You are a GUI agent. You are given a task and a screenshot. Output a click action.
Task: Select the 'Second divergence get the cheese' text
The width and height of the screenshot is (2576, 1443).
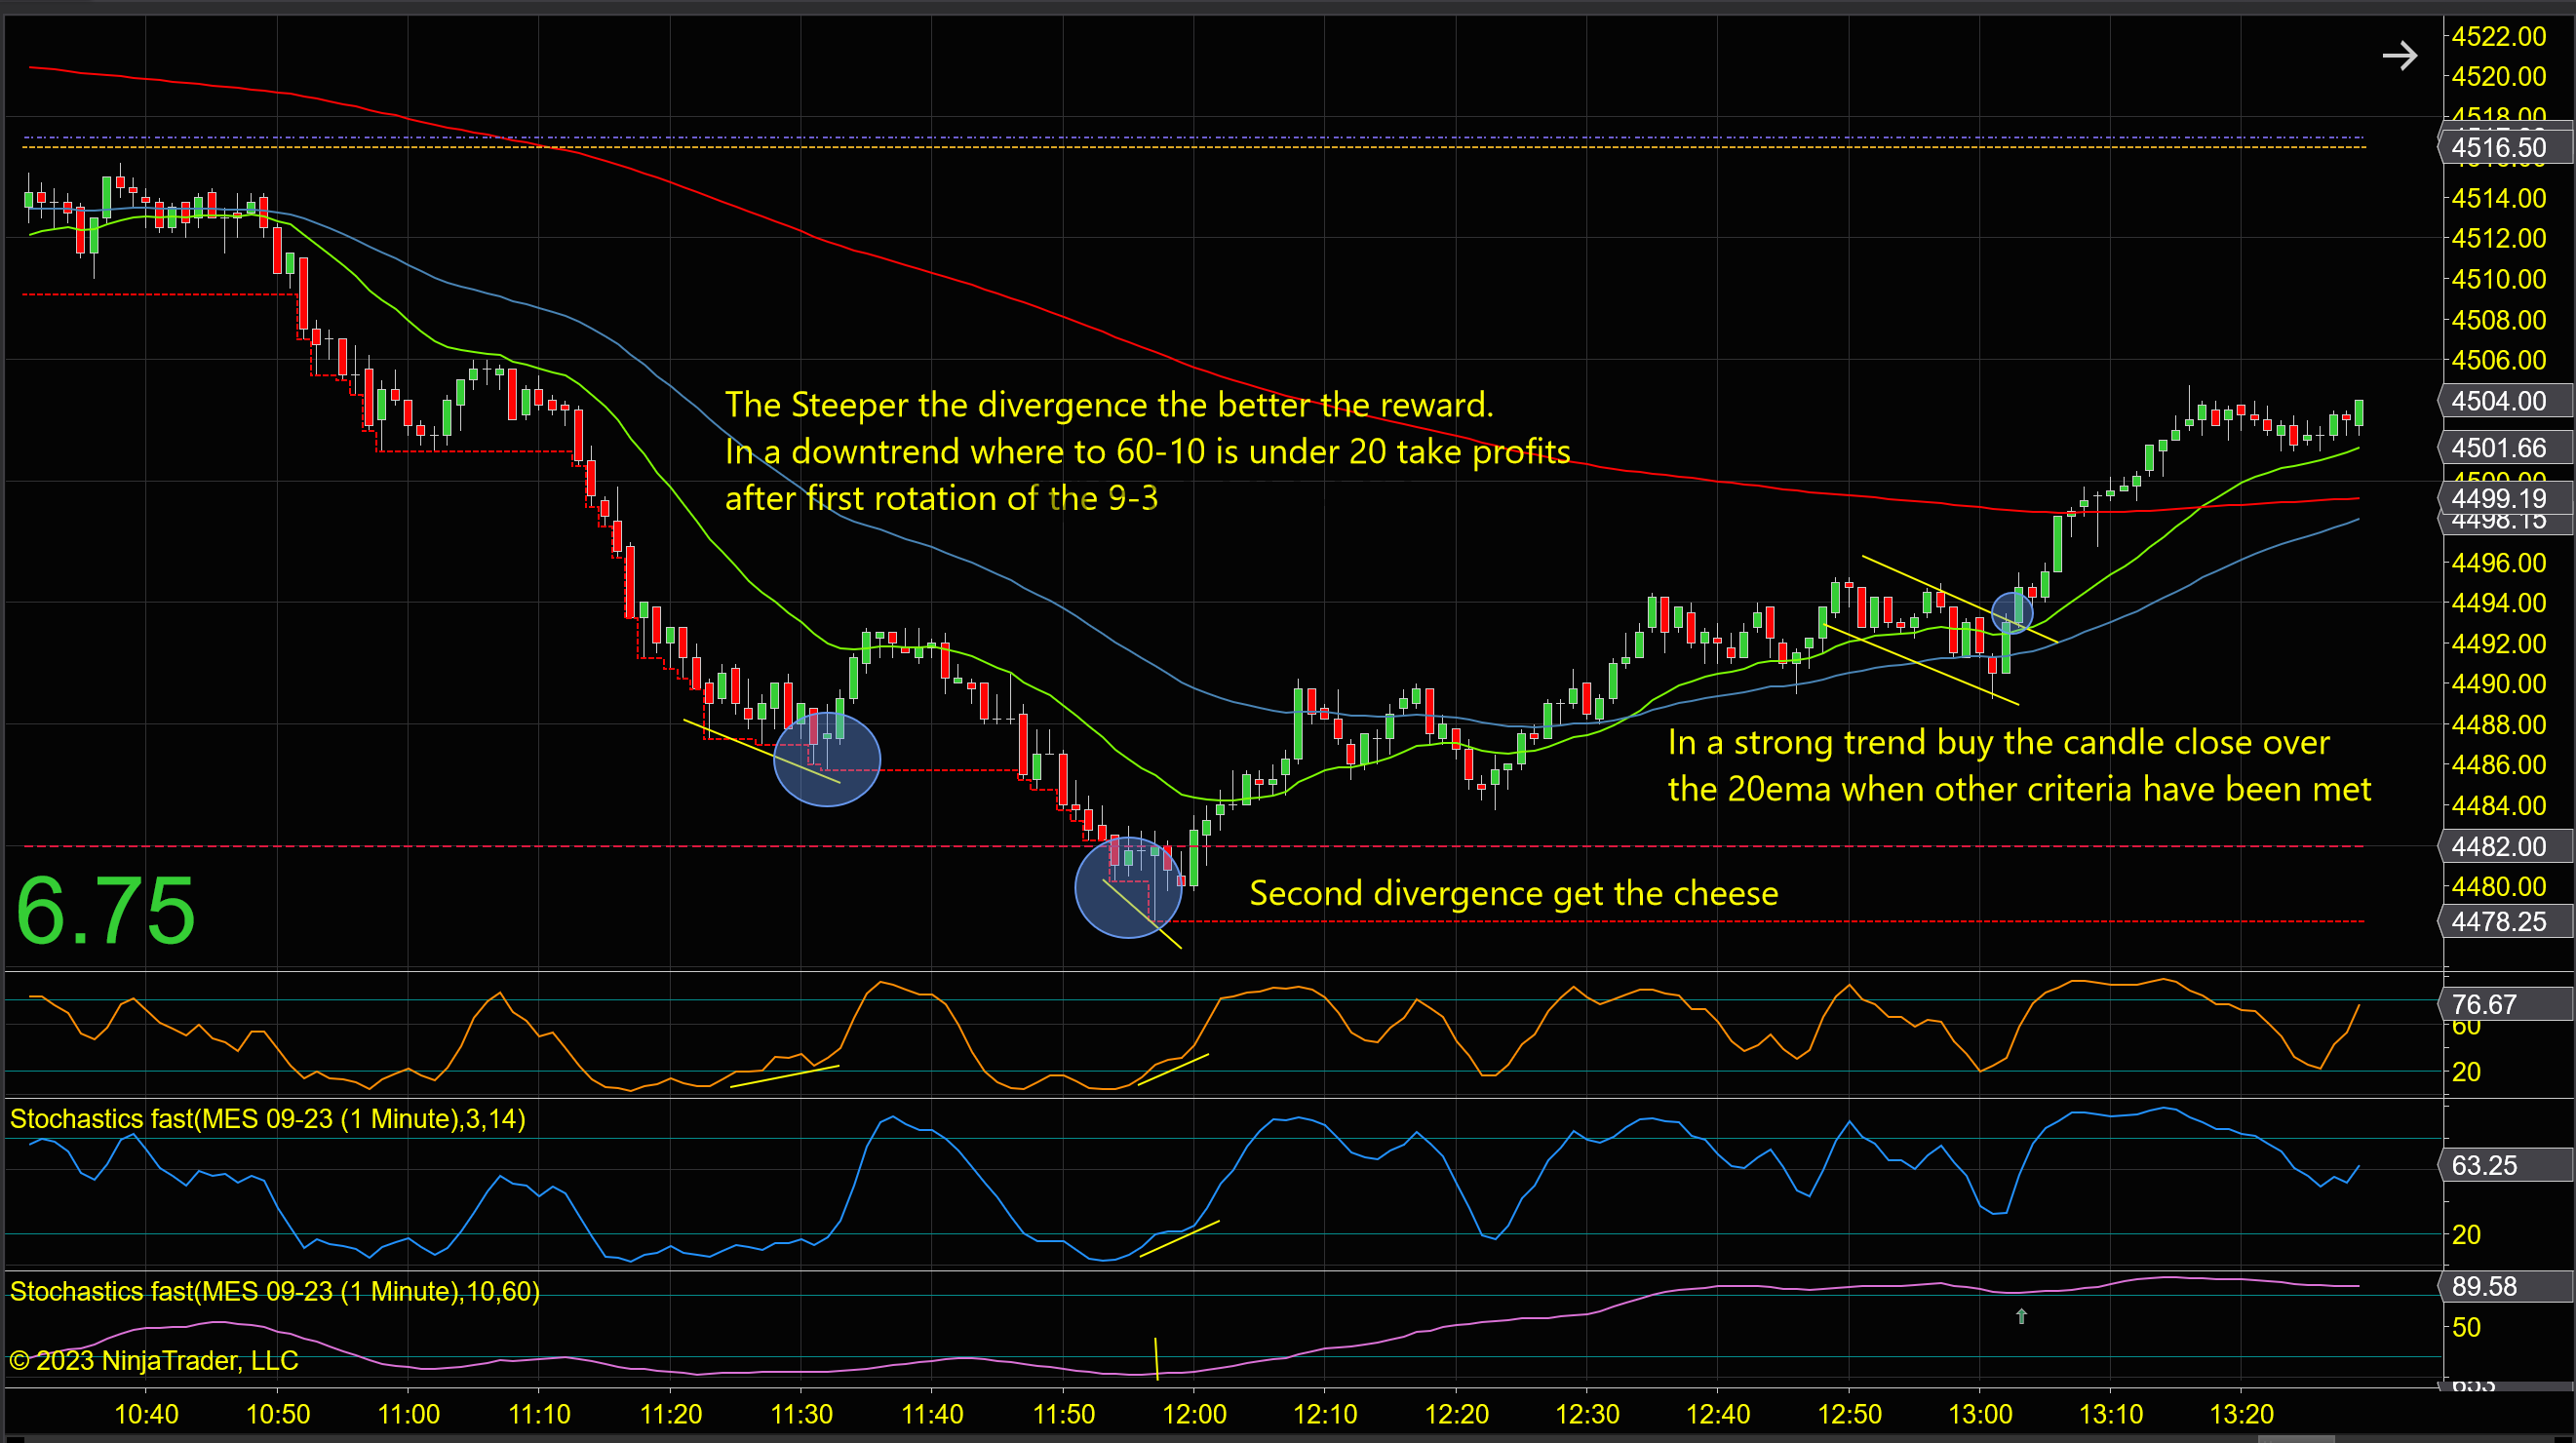click(x=1514, y=893)
